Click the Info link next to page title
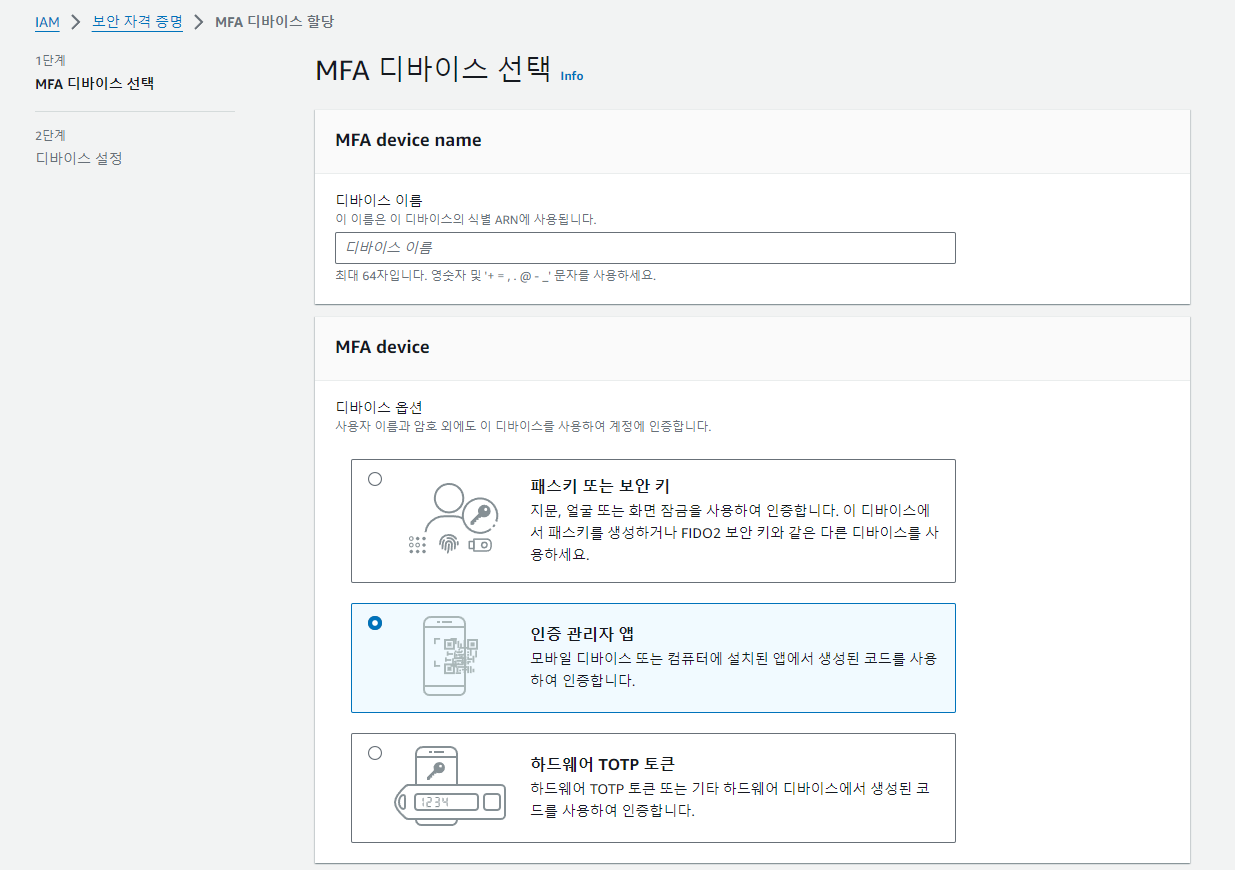The width and height of the screenshot is (1235, 870). tap(571, 76)
